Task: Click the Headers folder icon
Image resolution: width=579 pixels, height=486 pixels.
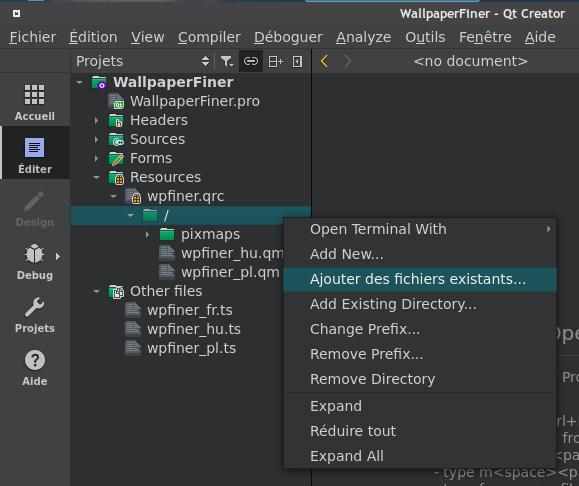Action: click(x=116, y=120)
